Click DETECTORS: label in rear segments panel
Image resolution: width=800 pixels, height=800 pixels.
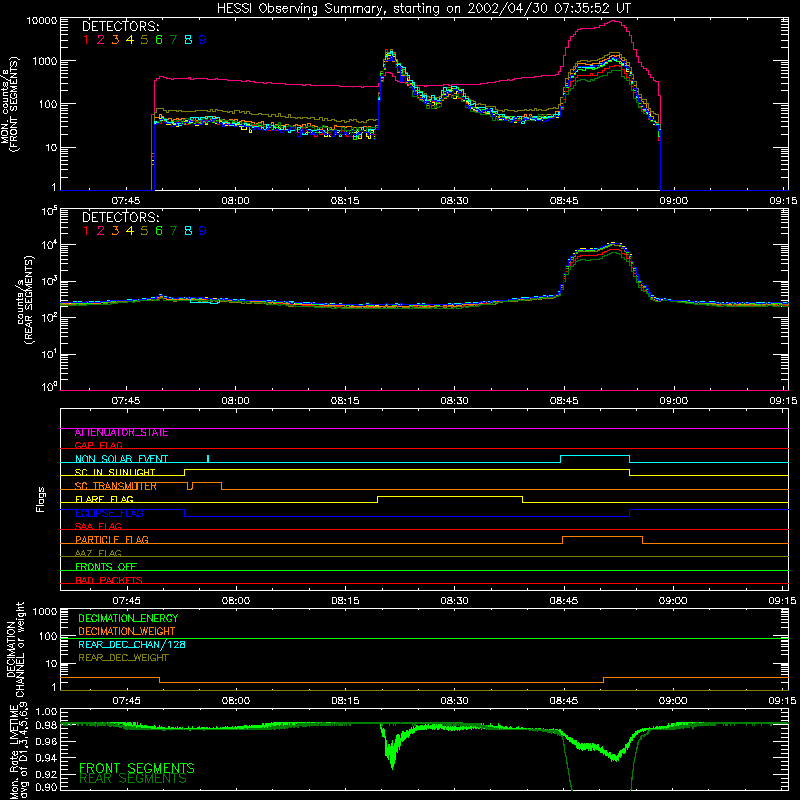[121, 217]
